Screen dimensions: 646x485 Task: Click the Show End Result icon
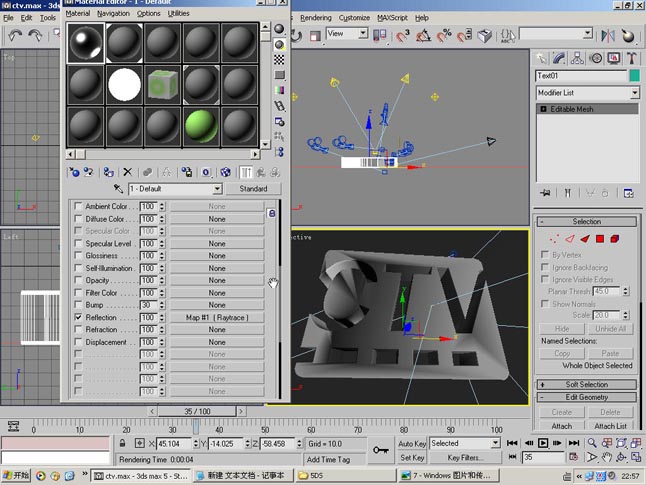[x=246, y=172]
